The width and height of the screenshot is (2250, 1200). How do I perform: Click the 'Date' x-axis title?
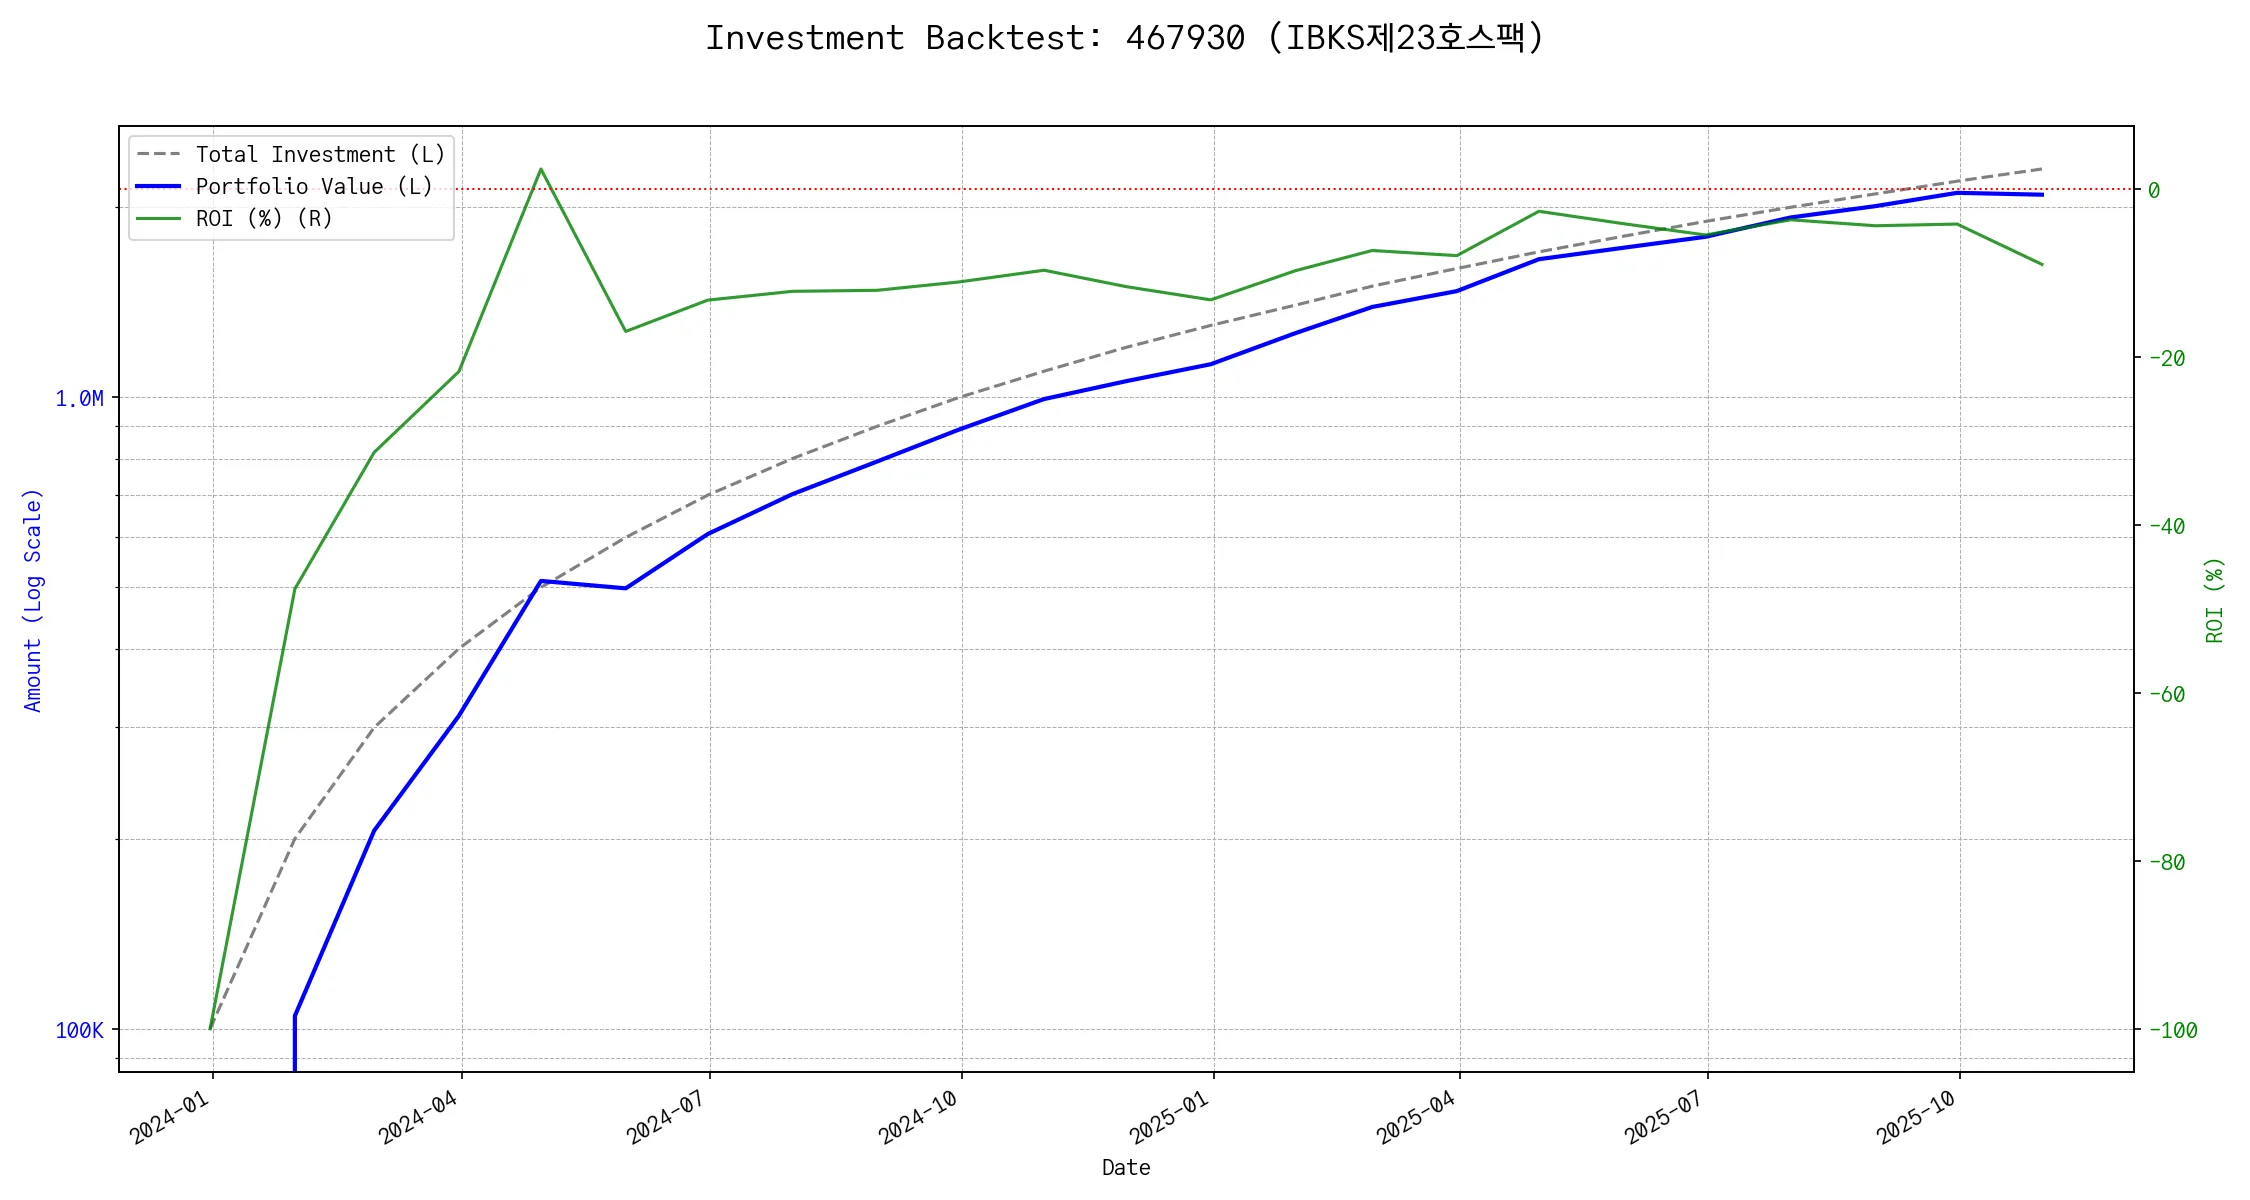pos(1126,1167)
